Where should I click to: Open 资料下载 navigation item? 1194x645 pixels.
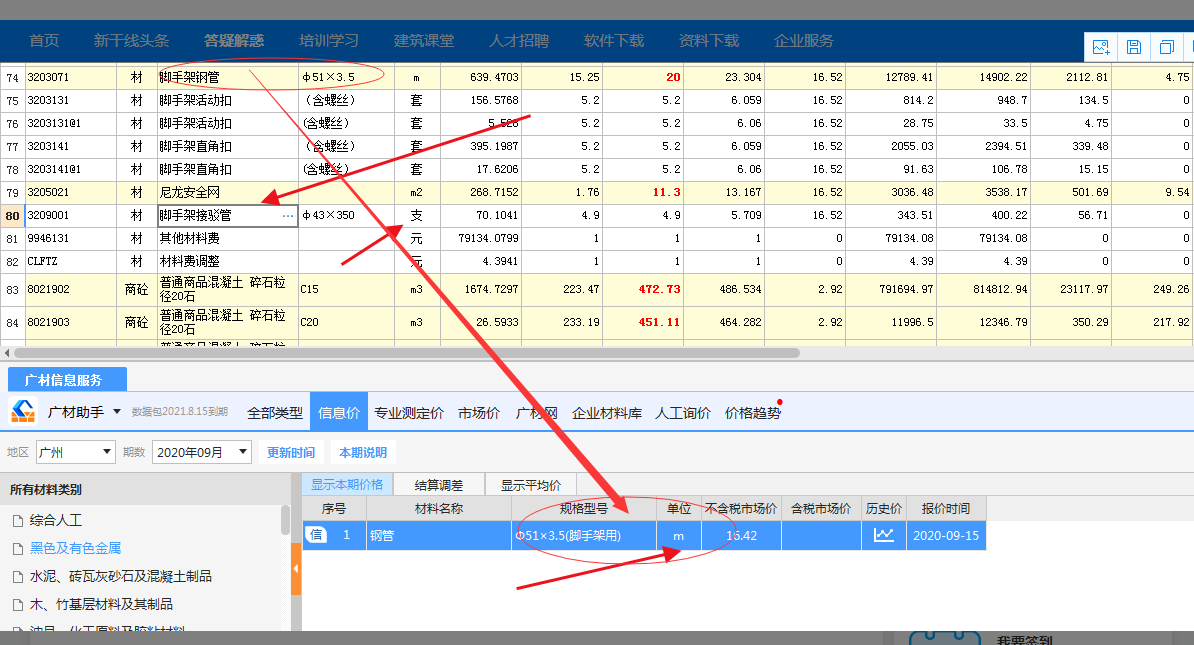click(709, 41)
